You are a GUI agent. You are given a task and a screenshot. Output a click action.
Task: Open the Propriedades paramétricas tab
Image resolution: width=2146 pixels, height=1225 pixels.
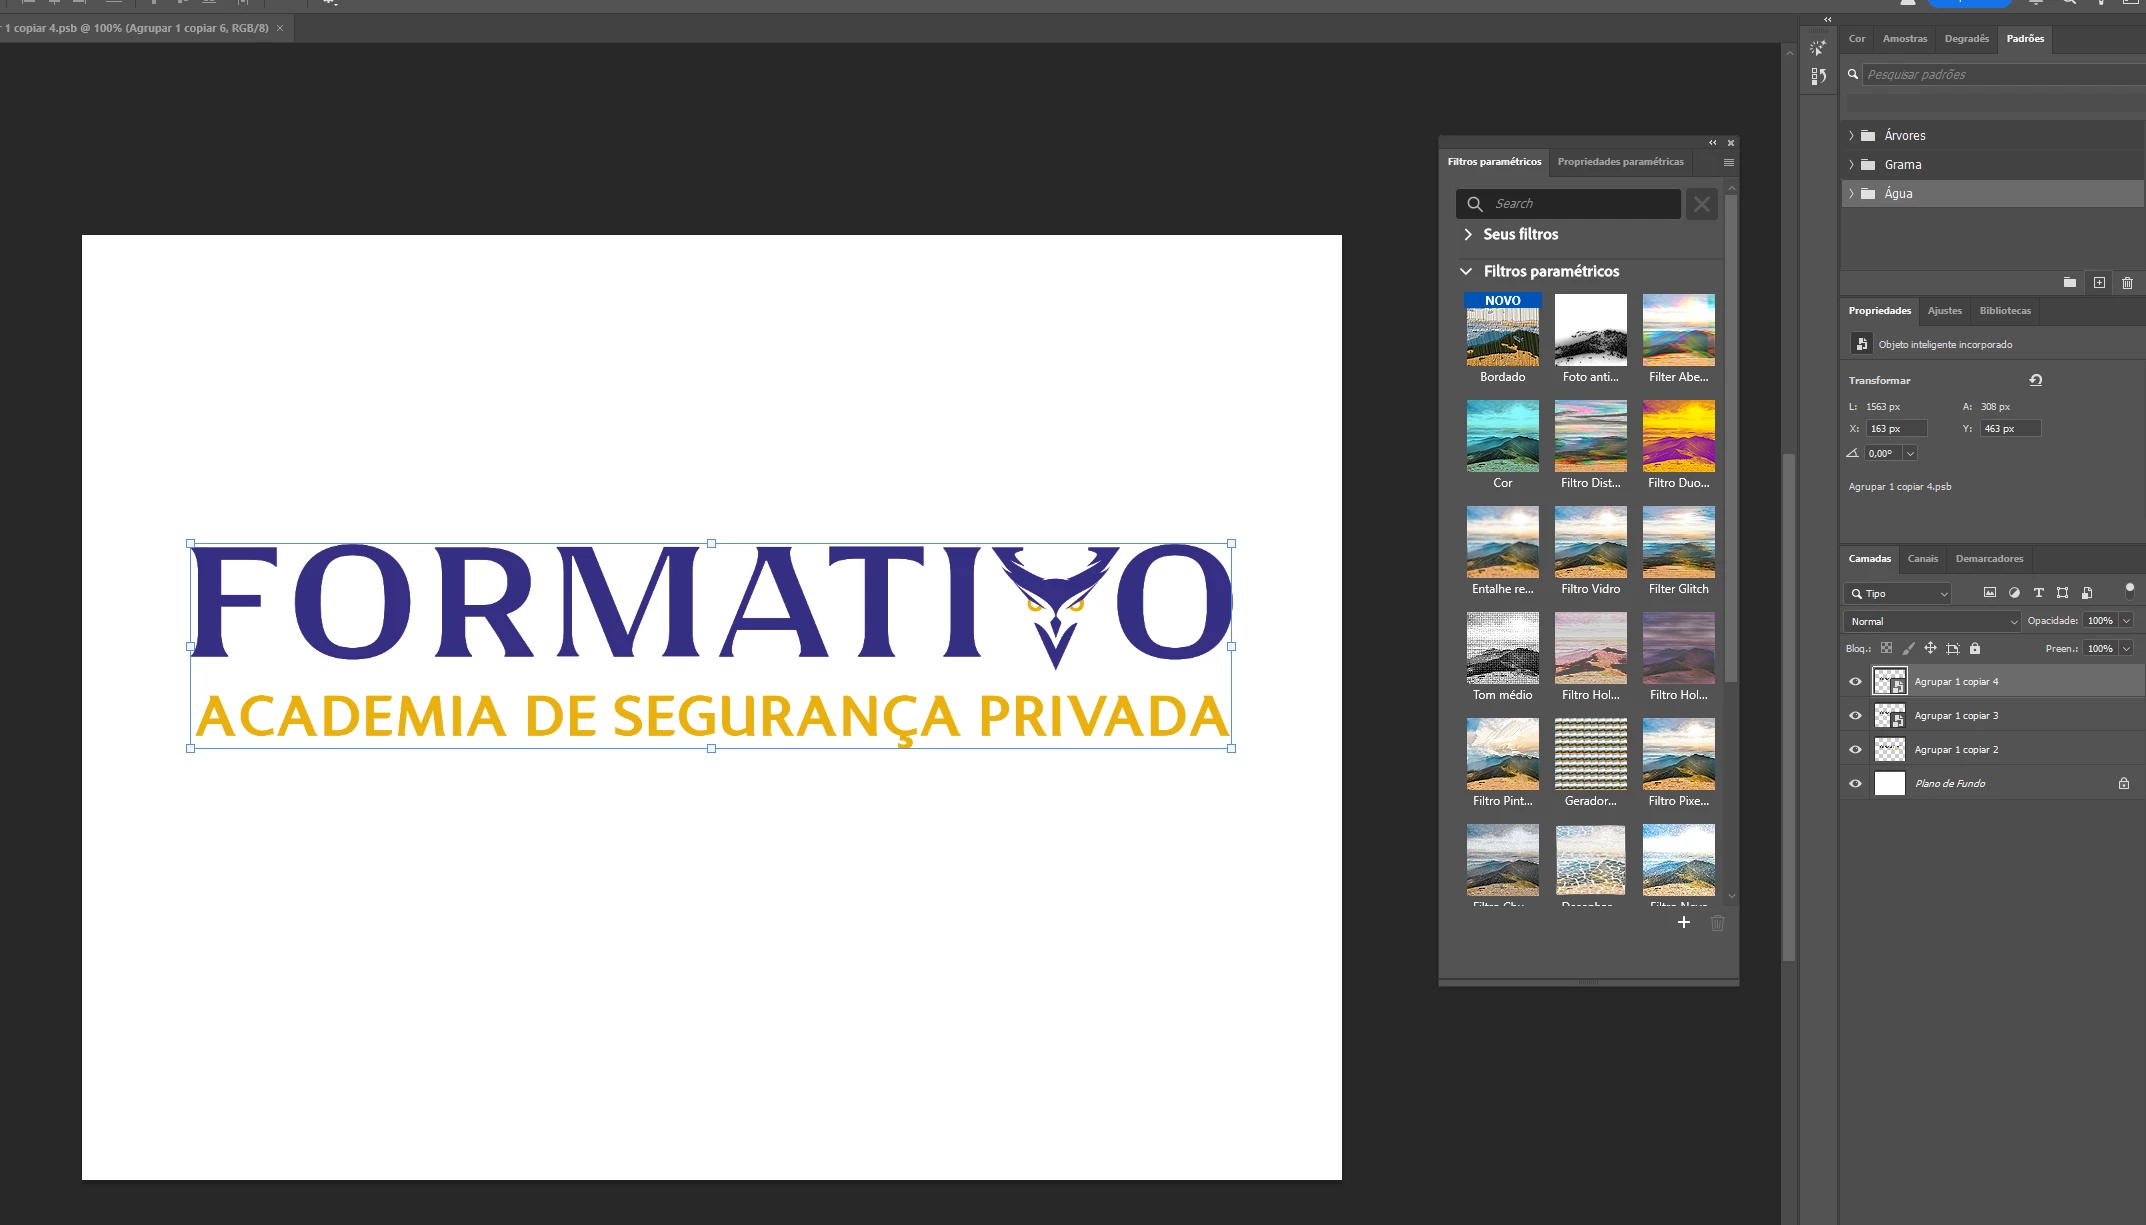tap(1620, 162)
